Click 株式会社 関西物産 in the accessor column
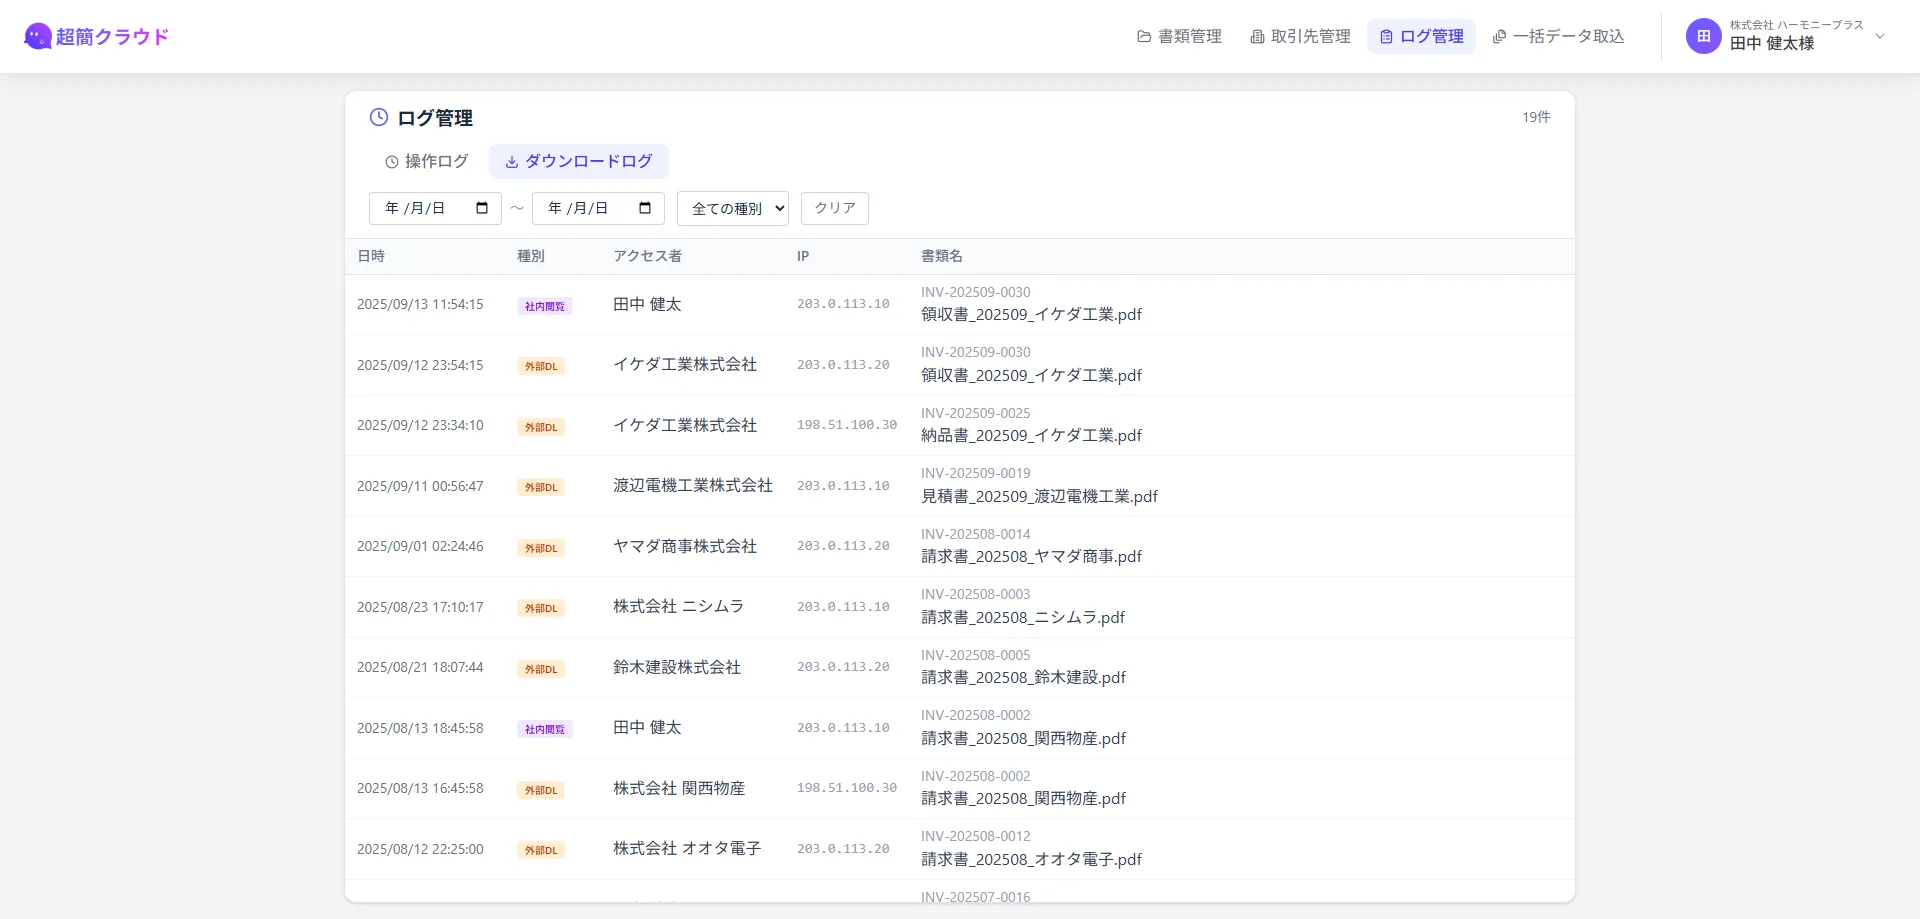Viewport: 1920px width, 919px height. [x=679, y=788]
